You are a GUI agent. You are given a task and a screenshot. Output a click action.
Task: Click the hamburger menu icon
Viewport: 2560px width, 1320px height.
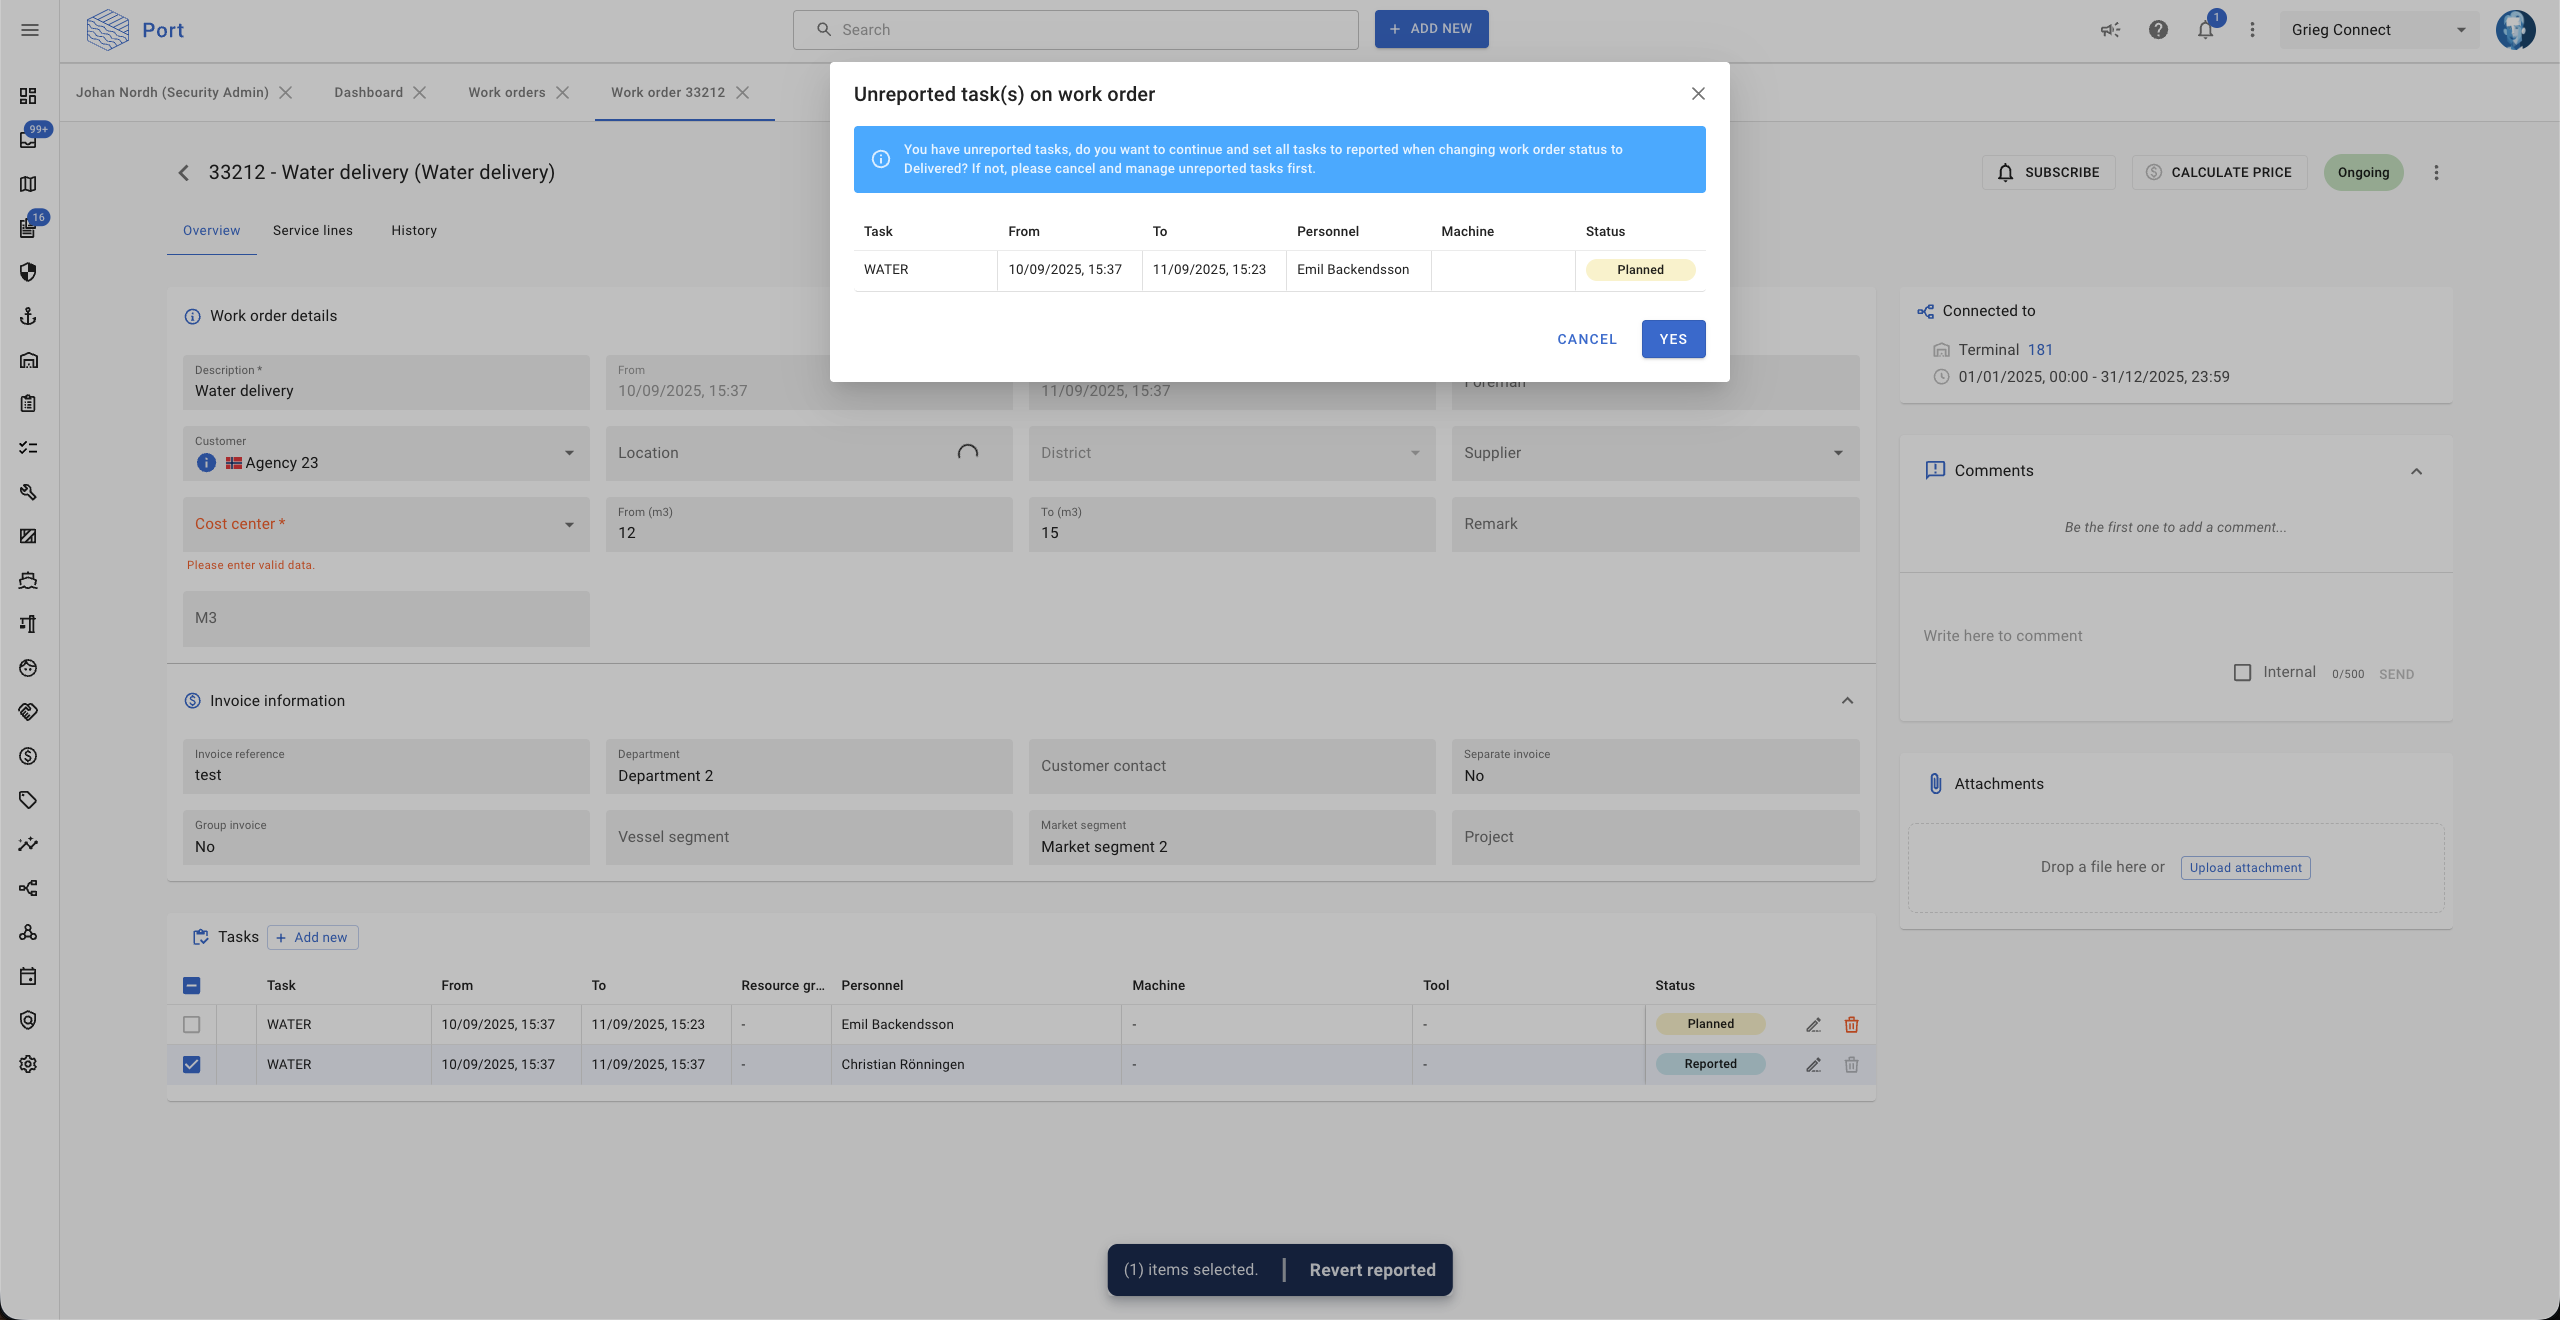point(30,30)
